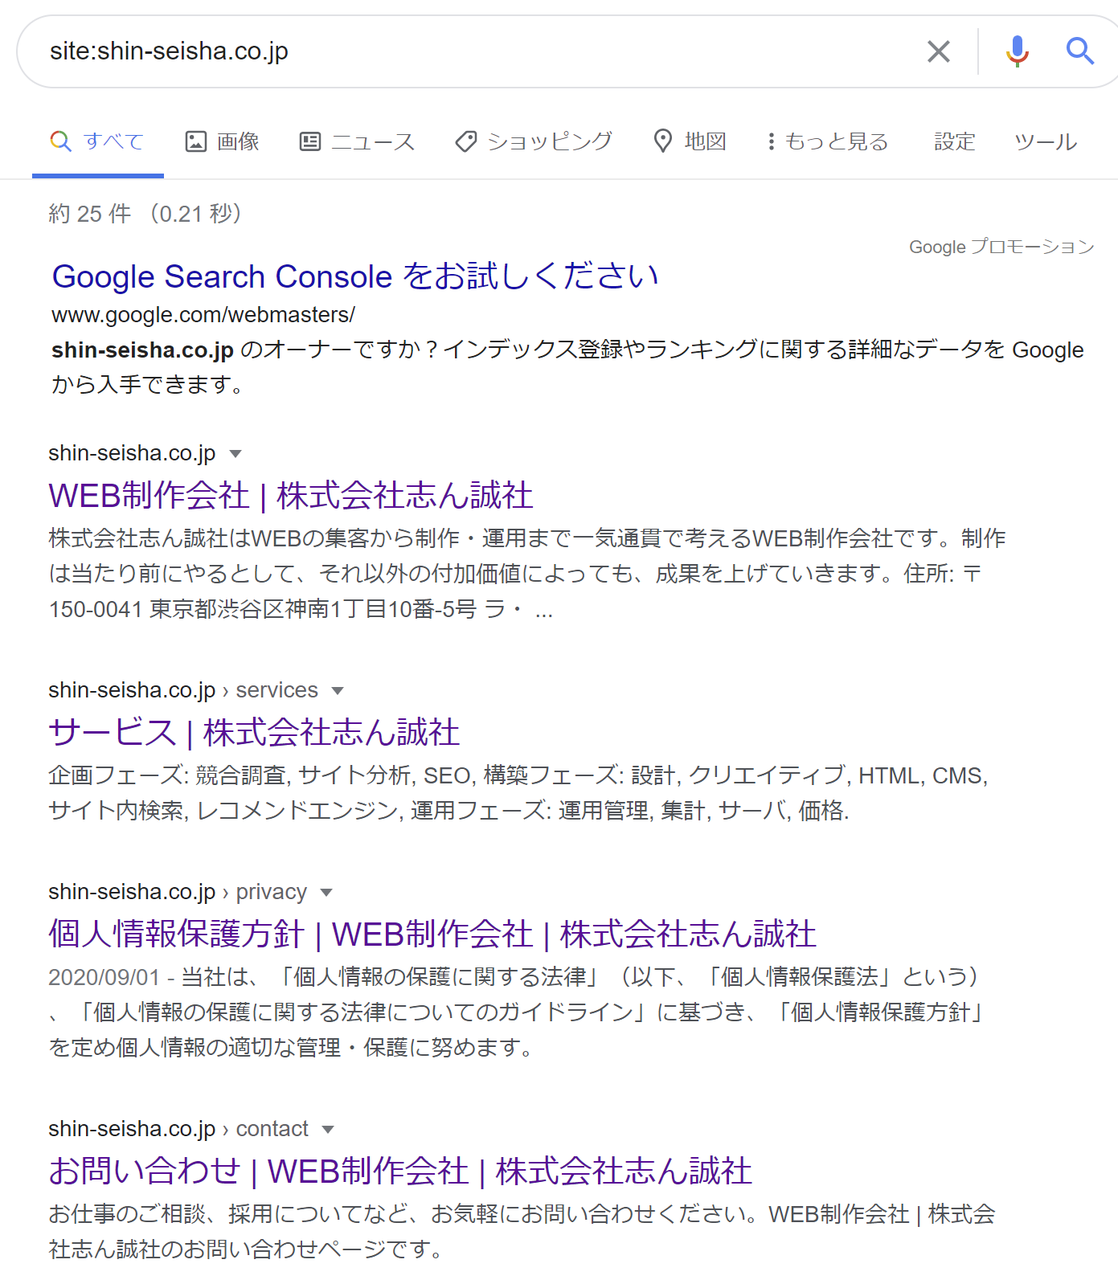The image size is (1118, 1280).
Task: Open the Google Search Console をお試しください link
Action: click(x=355, y=276)
